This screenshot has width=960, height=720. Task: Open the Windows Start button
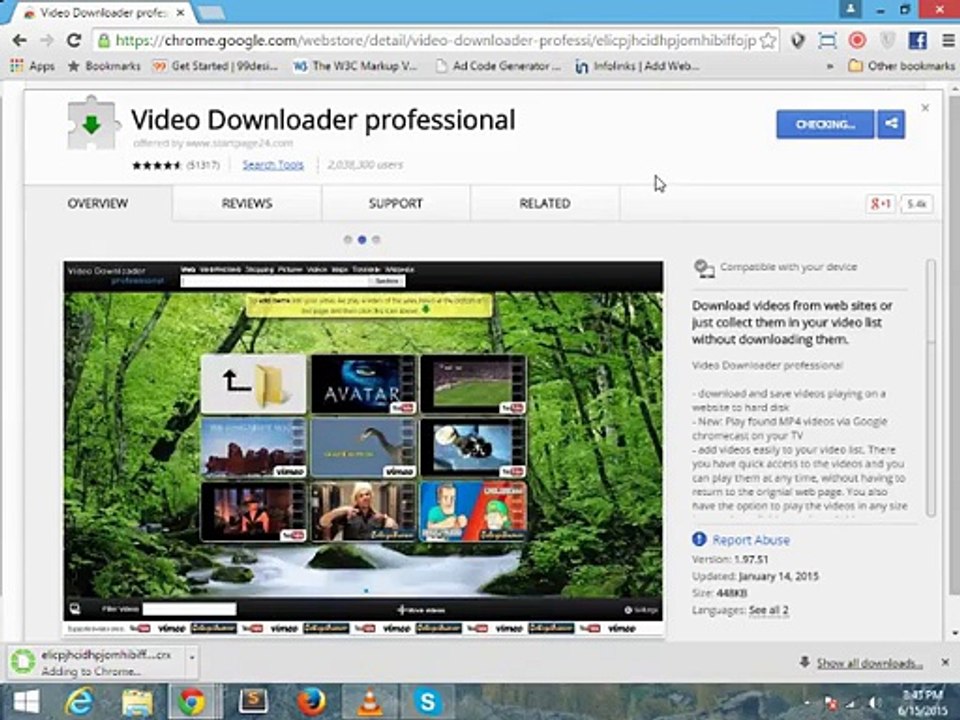(25, 702)
